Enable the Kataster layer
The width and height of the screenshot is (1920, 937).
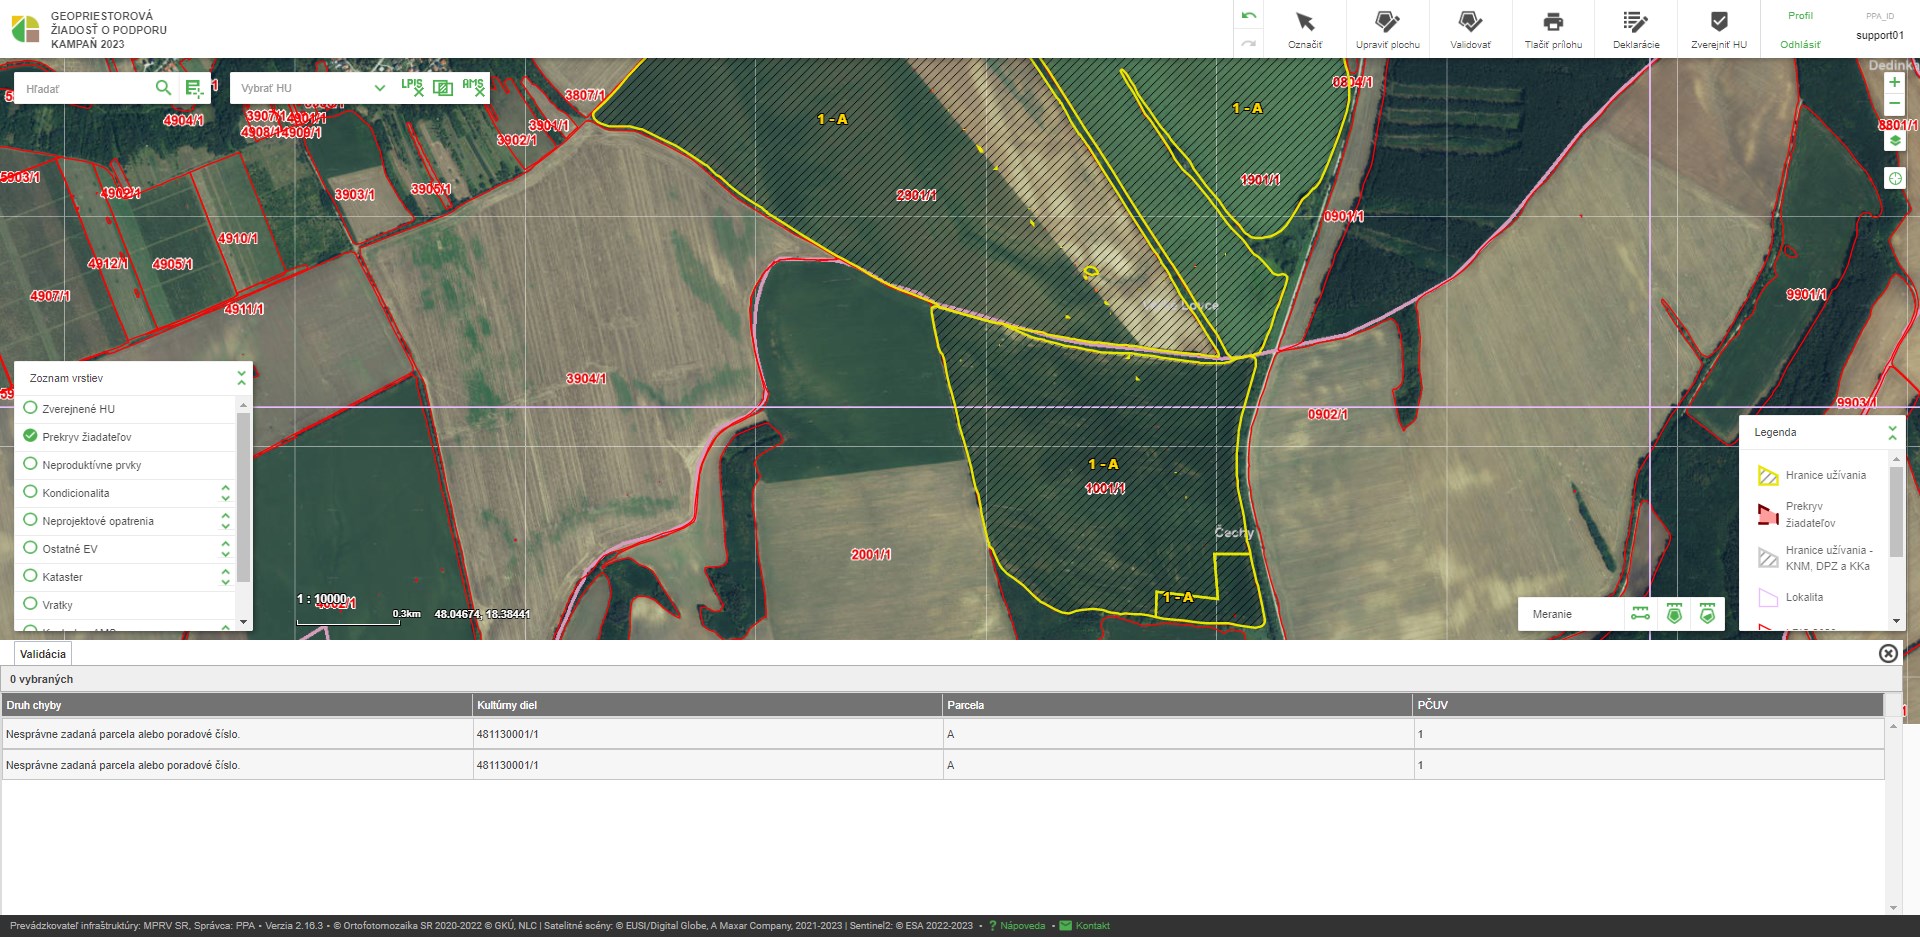30,576
